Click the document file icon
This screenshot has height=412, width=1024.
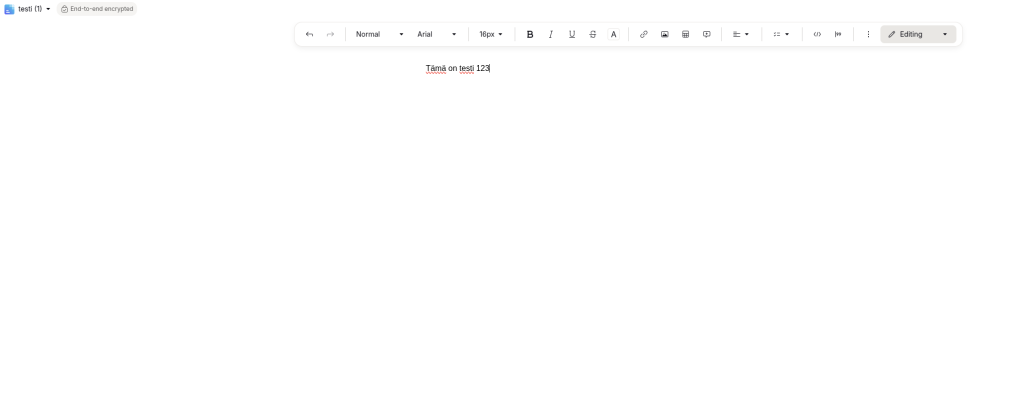9,9
